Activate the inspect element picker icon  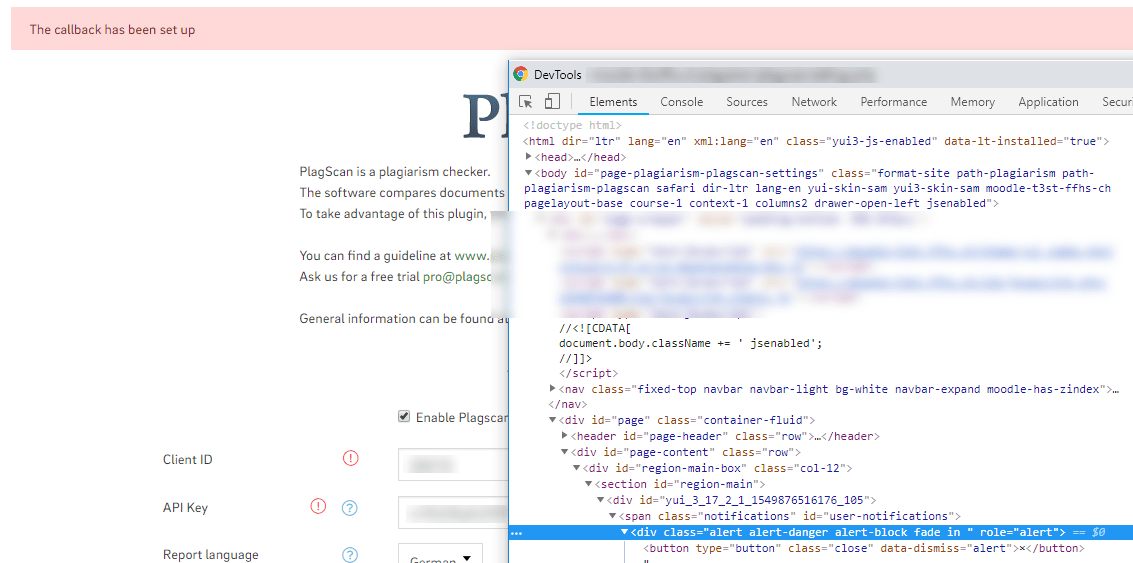coord(525,102)
